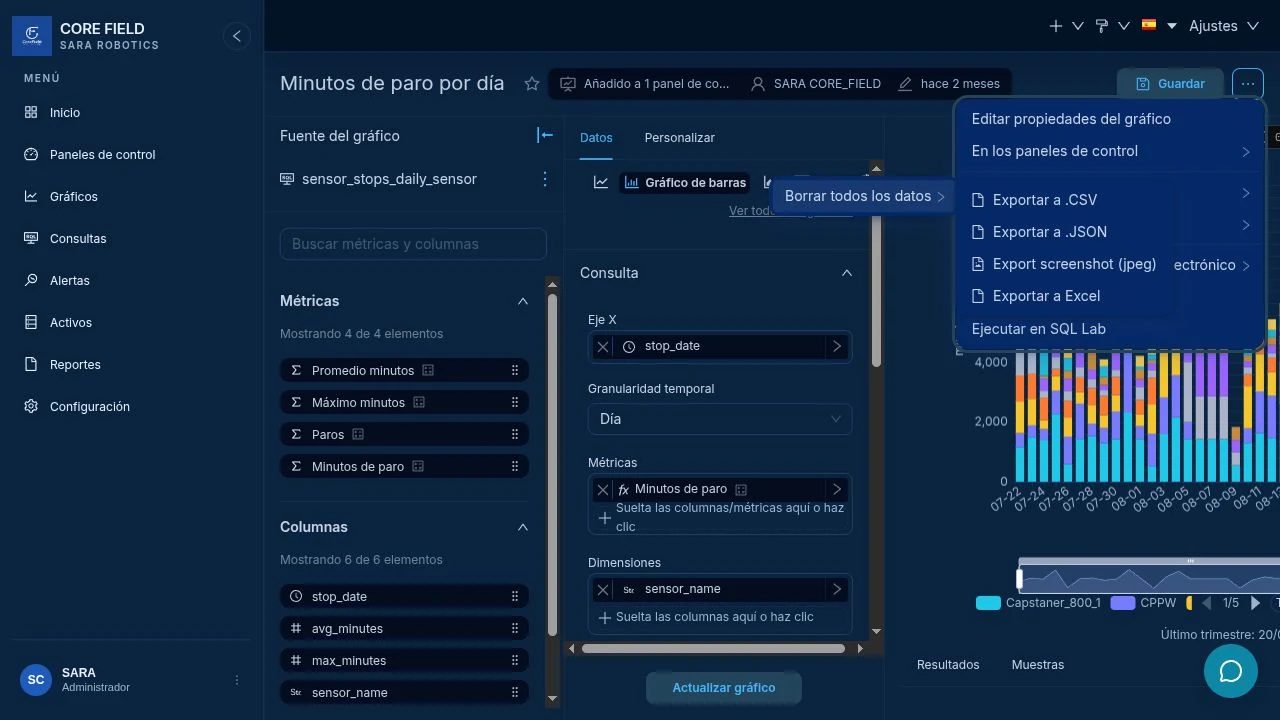Open Paneles de control in the sidebar

coord(102,155)
